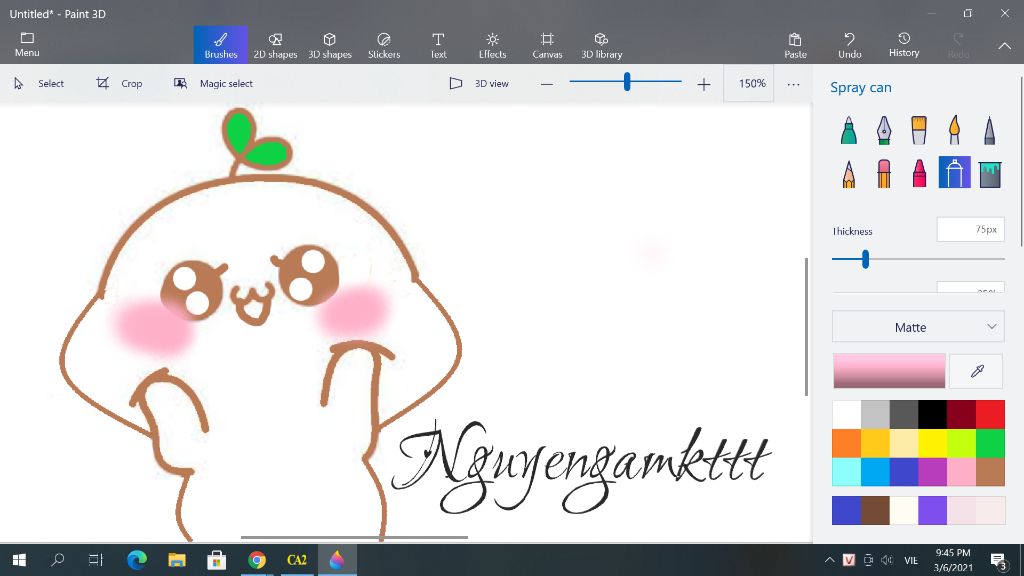Collapse the ribbon with the chevron

[x=1004, y=46]
